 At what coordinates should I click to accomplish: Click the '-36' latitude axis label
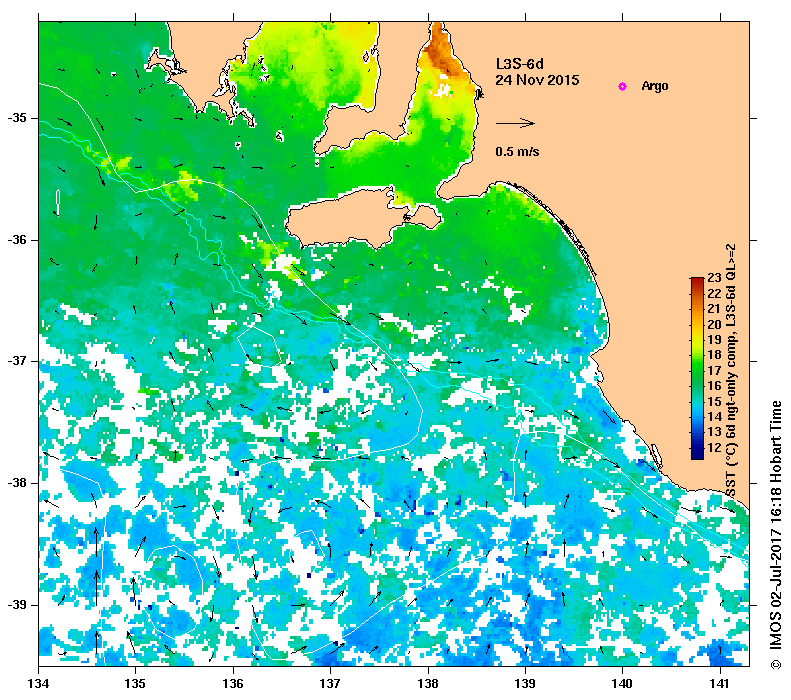point(17,240)
